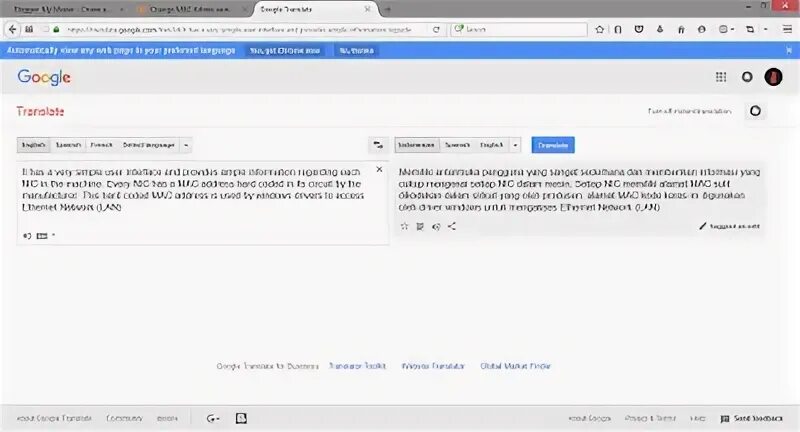Switch to the Change MAC Address tab
This screenshot has width=800, height=432.
coord(190,9)
